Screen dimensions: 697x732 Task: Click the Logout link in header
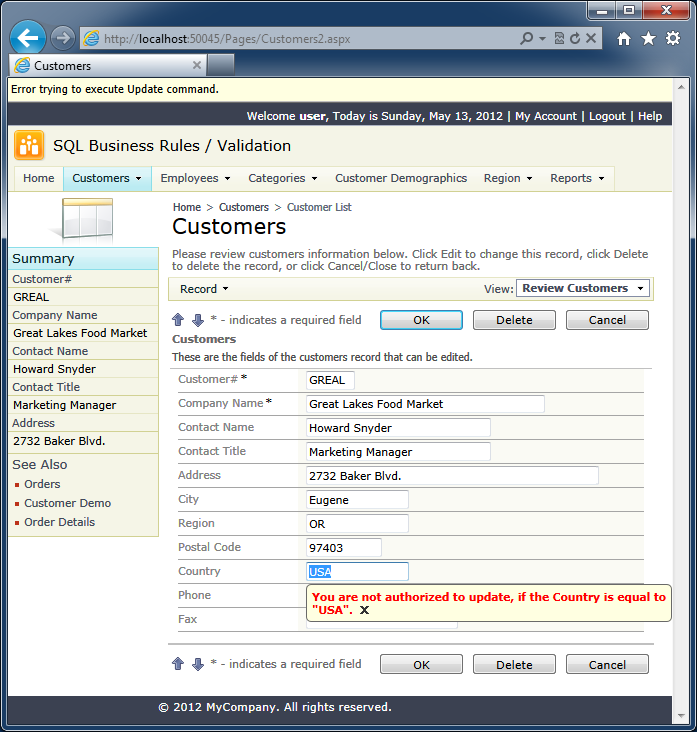(x=607, y=116)
